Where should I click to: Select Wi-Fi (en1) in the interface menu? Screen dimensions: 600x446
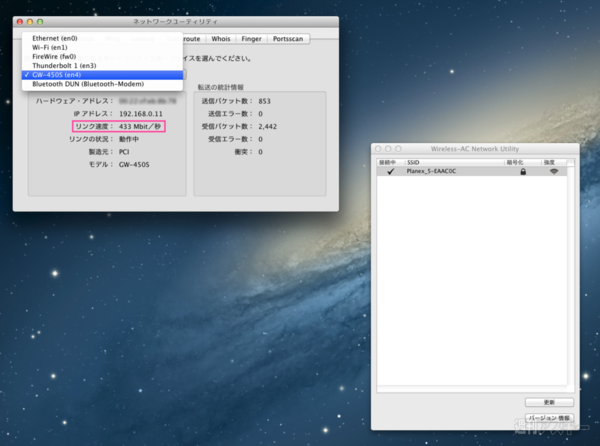tap(48, 47)
